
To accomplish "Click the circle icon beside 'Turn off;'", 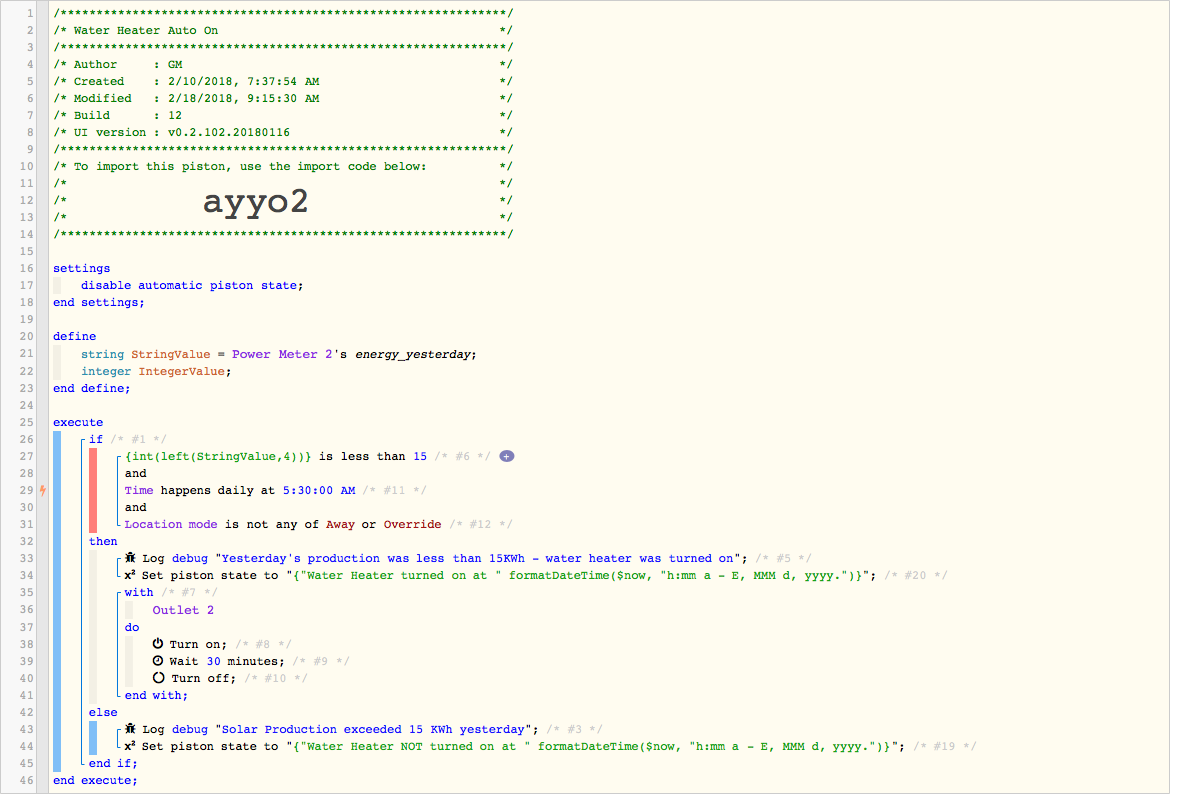I will pos(159,678).
